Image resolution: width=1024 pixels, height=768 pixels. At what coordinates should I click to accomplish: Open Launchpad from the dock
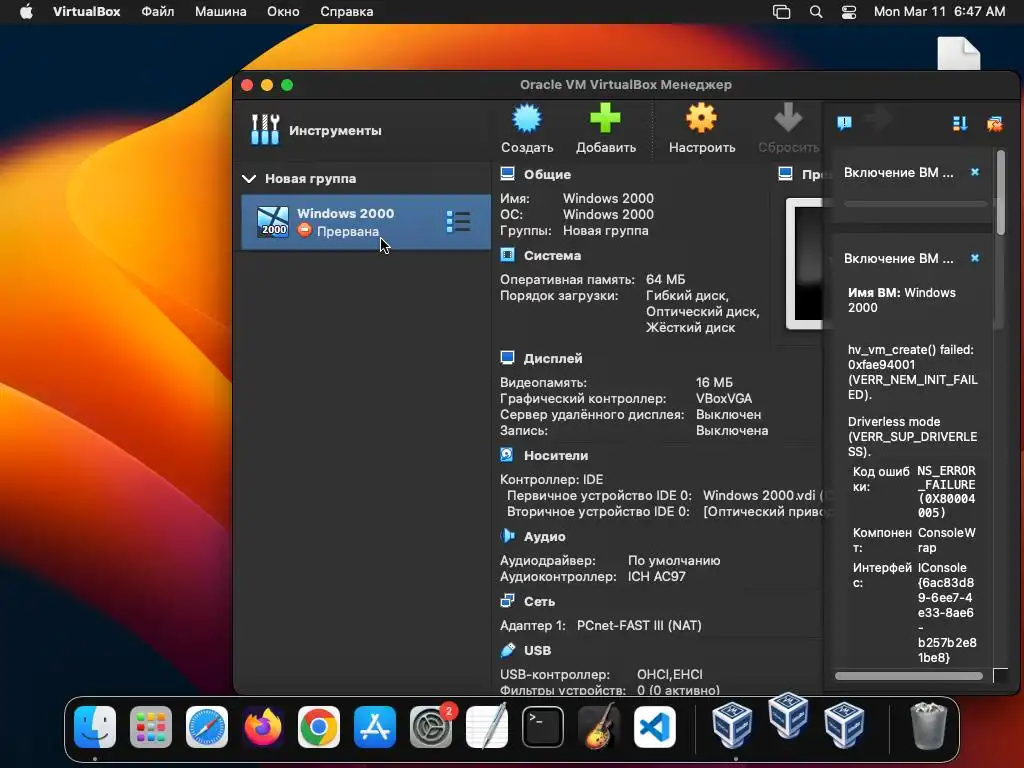pos(151,727)
